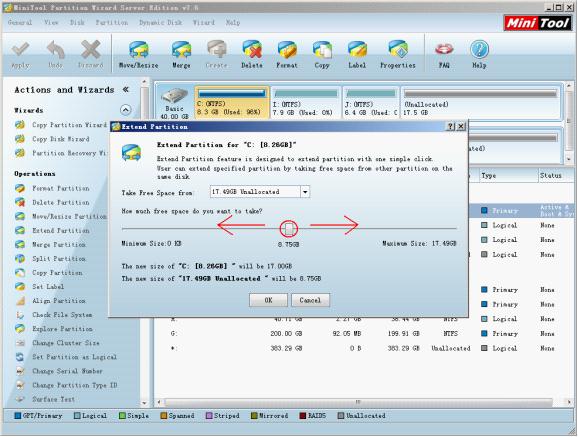This screenshot has height=437, width=578.
Task: Click the Basic 40.00 GB disk icon
Action: pyautogui.click(x=174, y=103)
